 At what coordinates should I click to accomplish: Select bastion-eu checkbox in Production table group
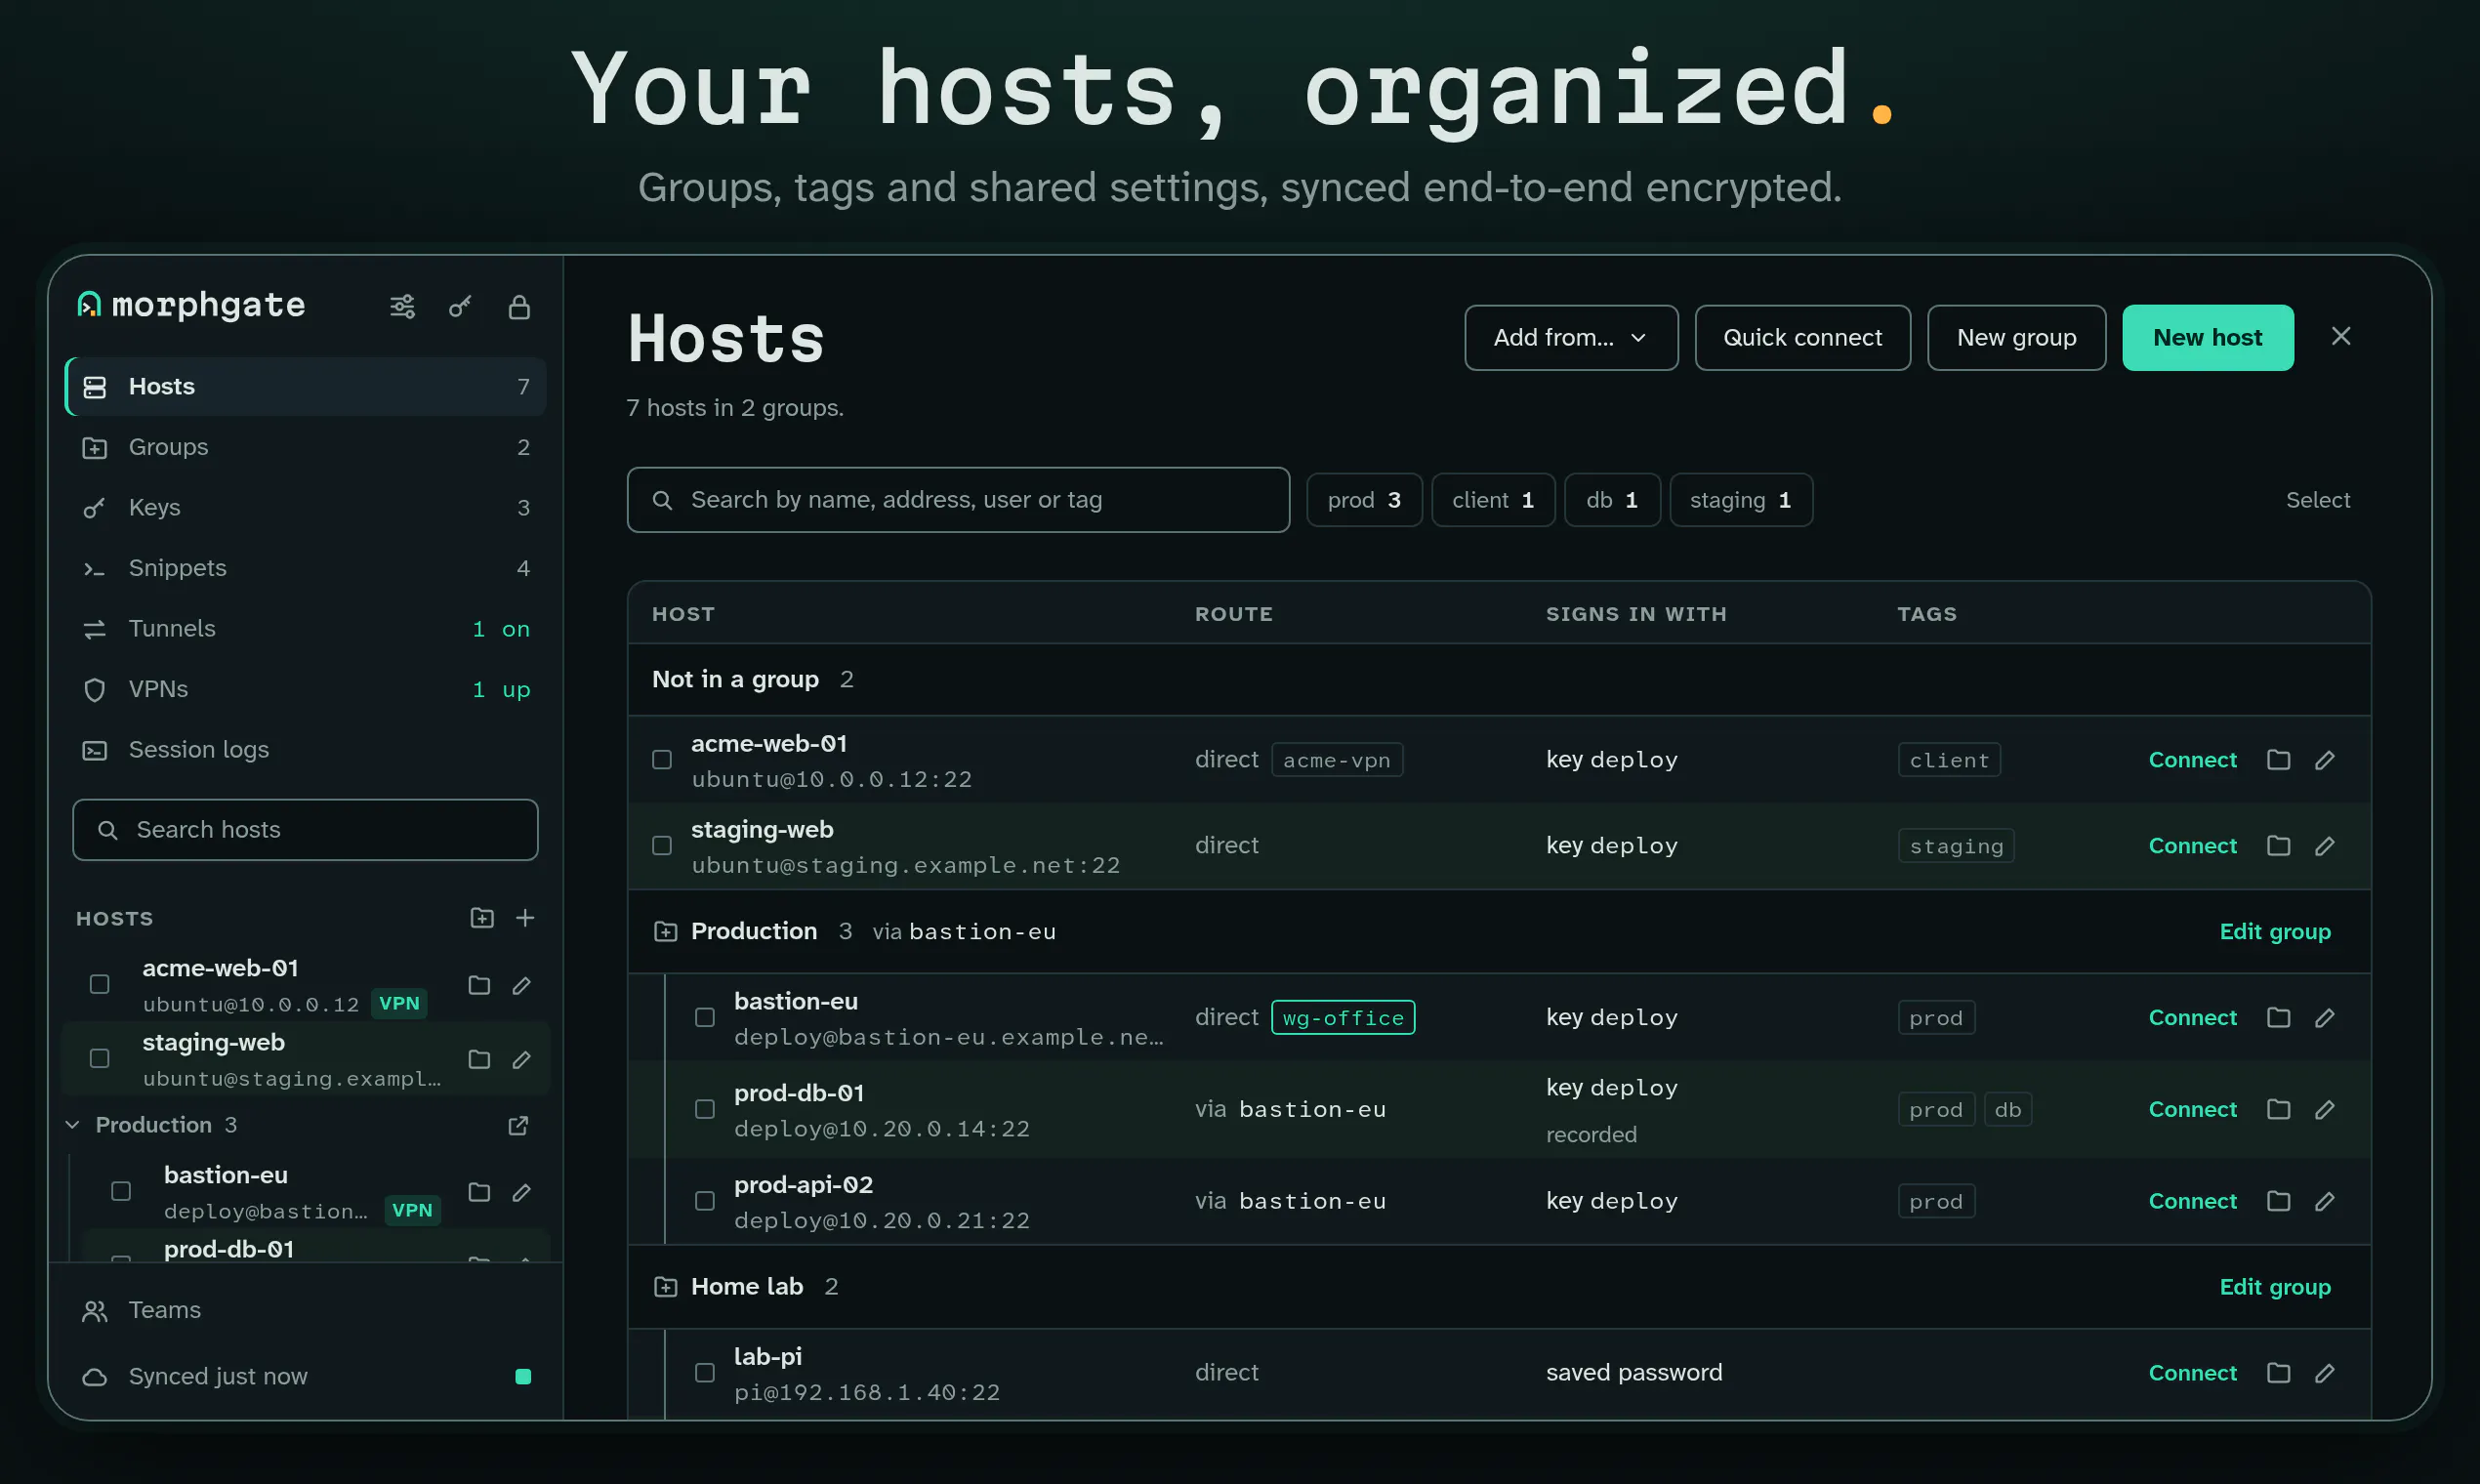[705, 1018]
